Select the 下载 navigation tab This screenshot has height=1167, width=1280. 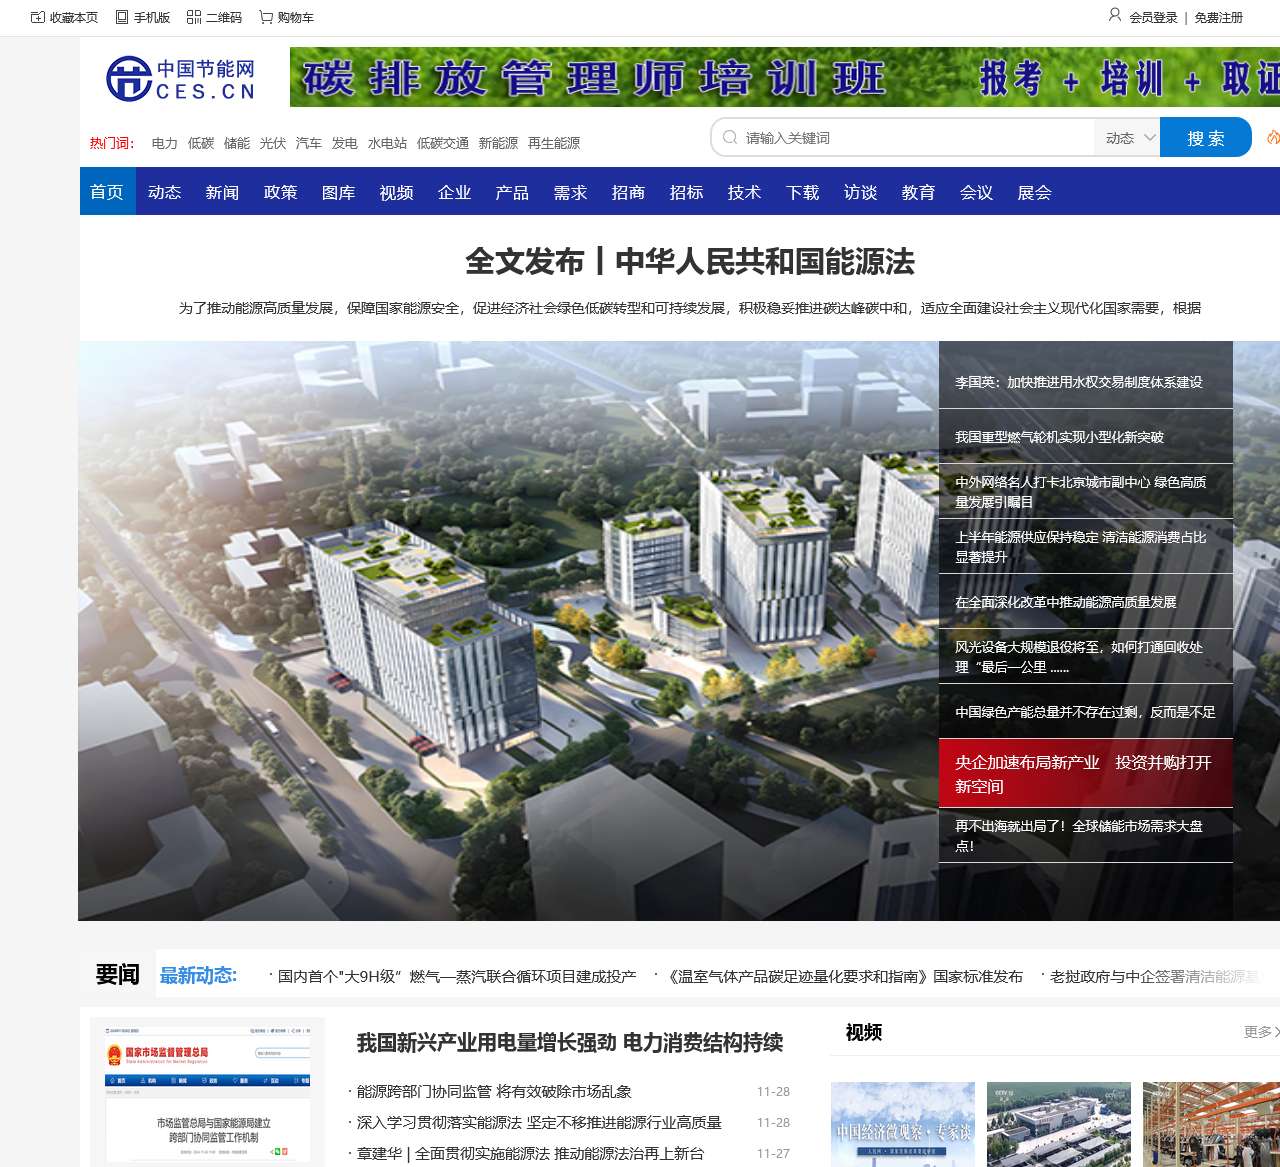click(x=803, y=192)
